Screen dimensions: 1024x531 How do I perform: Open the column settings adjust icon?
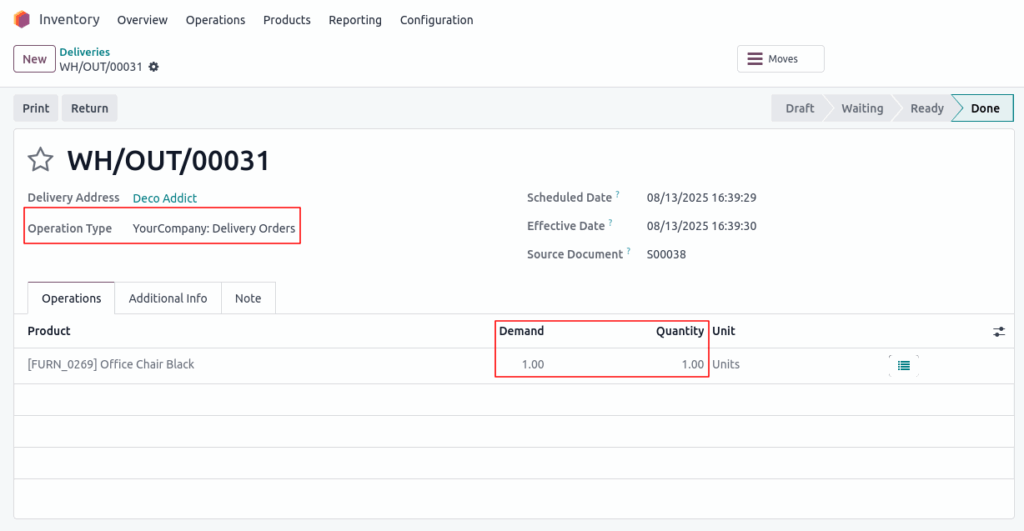999,332
